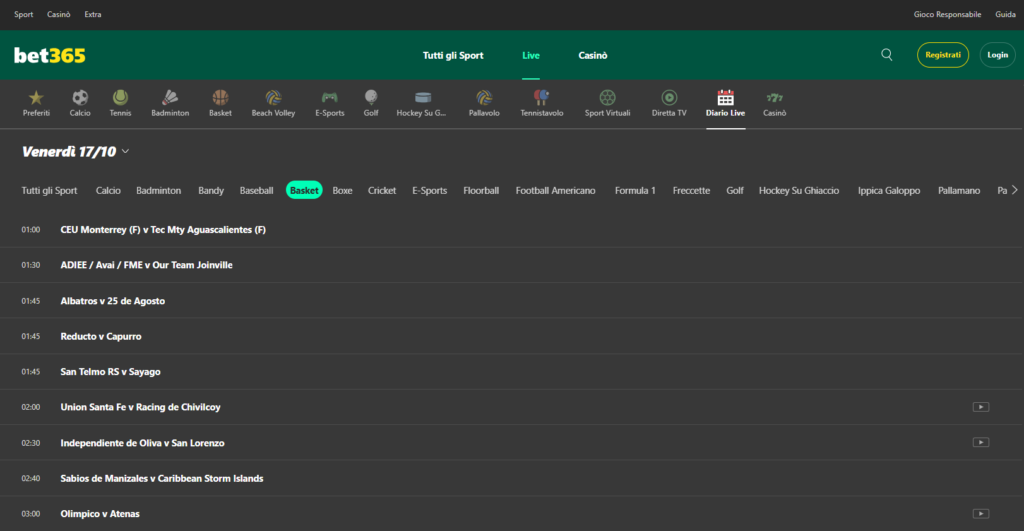Switch to the Live header tab
Image resolution: width=1024 pixels, height=531 pixels.
click(531, 56)
